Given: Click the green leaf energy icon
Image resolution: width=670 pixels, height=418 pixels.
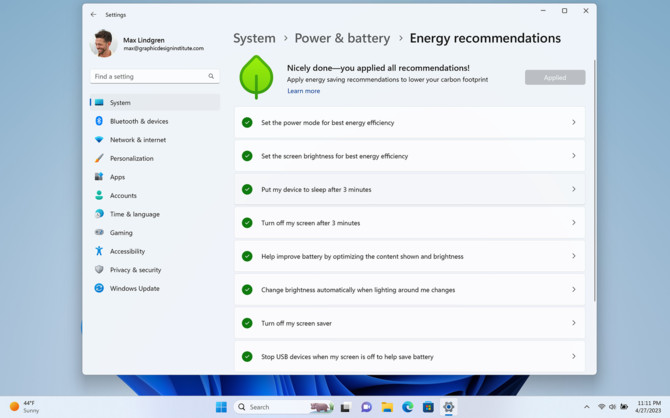Looking at the screenshot, I should [x=256, y=77].
